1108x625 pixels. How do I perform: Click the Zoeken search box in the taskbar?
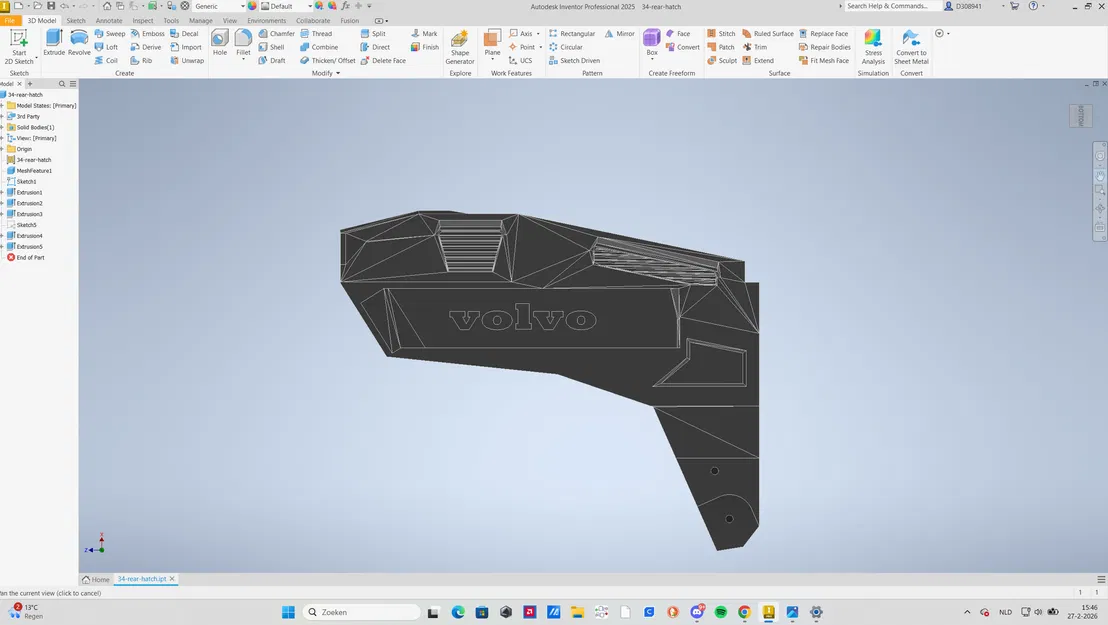coord(360,611)
